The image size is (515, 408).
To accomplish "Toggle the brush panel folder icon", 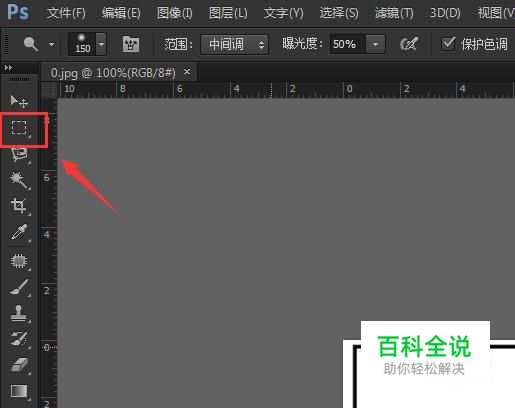I will pos(131,44).
